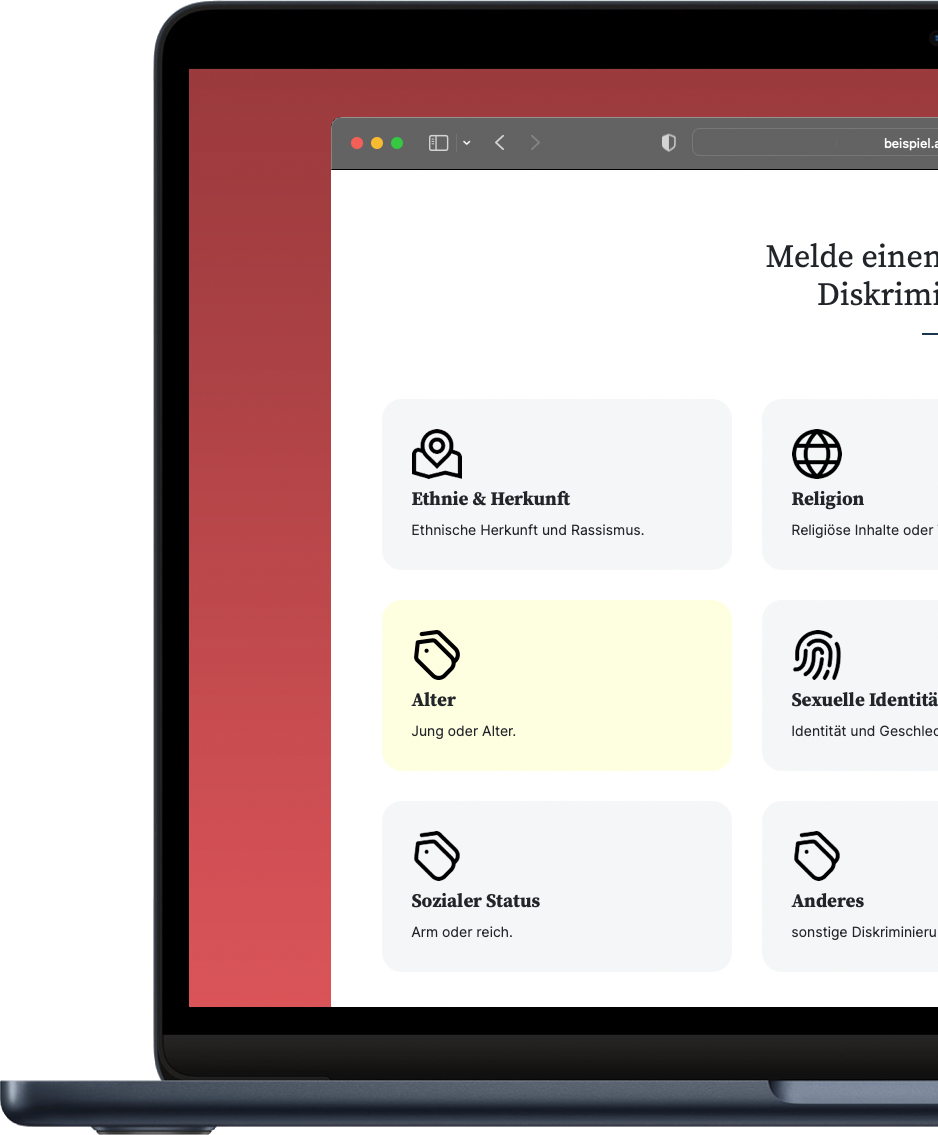Select the "Ethnie & Herkunft" heading

point(490,499)
